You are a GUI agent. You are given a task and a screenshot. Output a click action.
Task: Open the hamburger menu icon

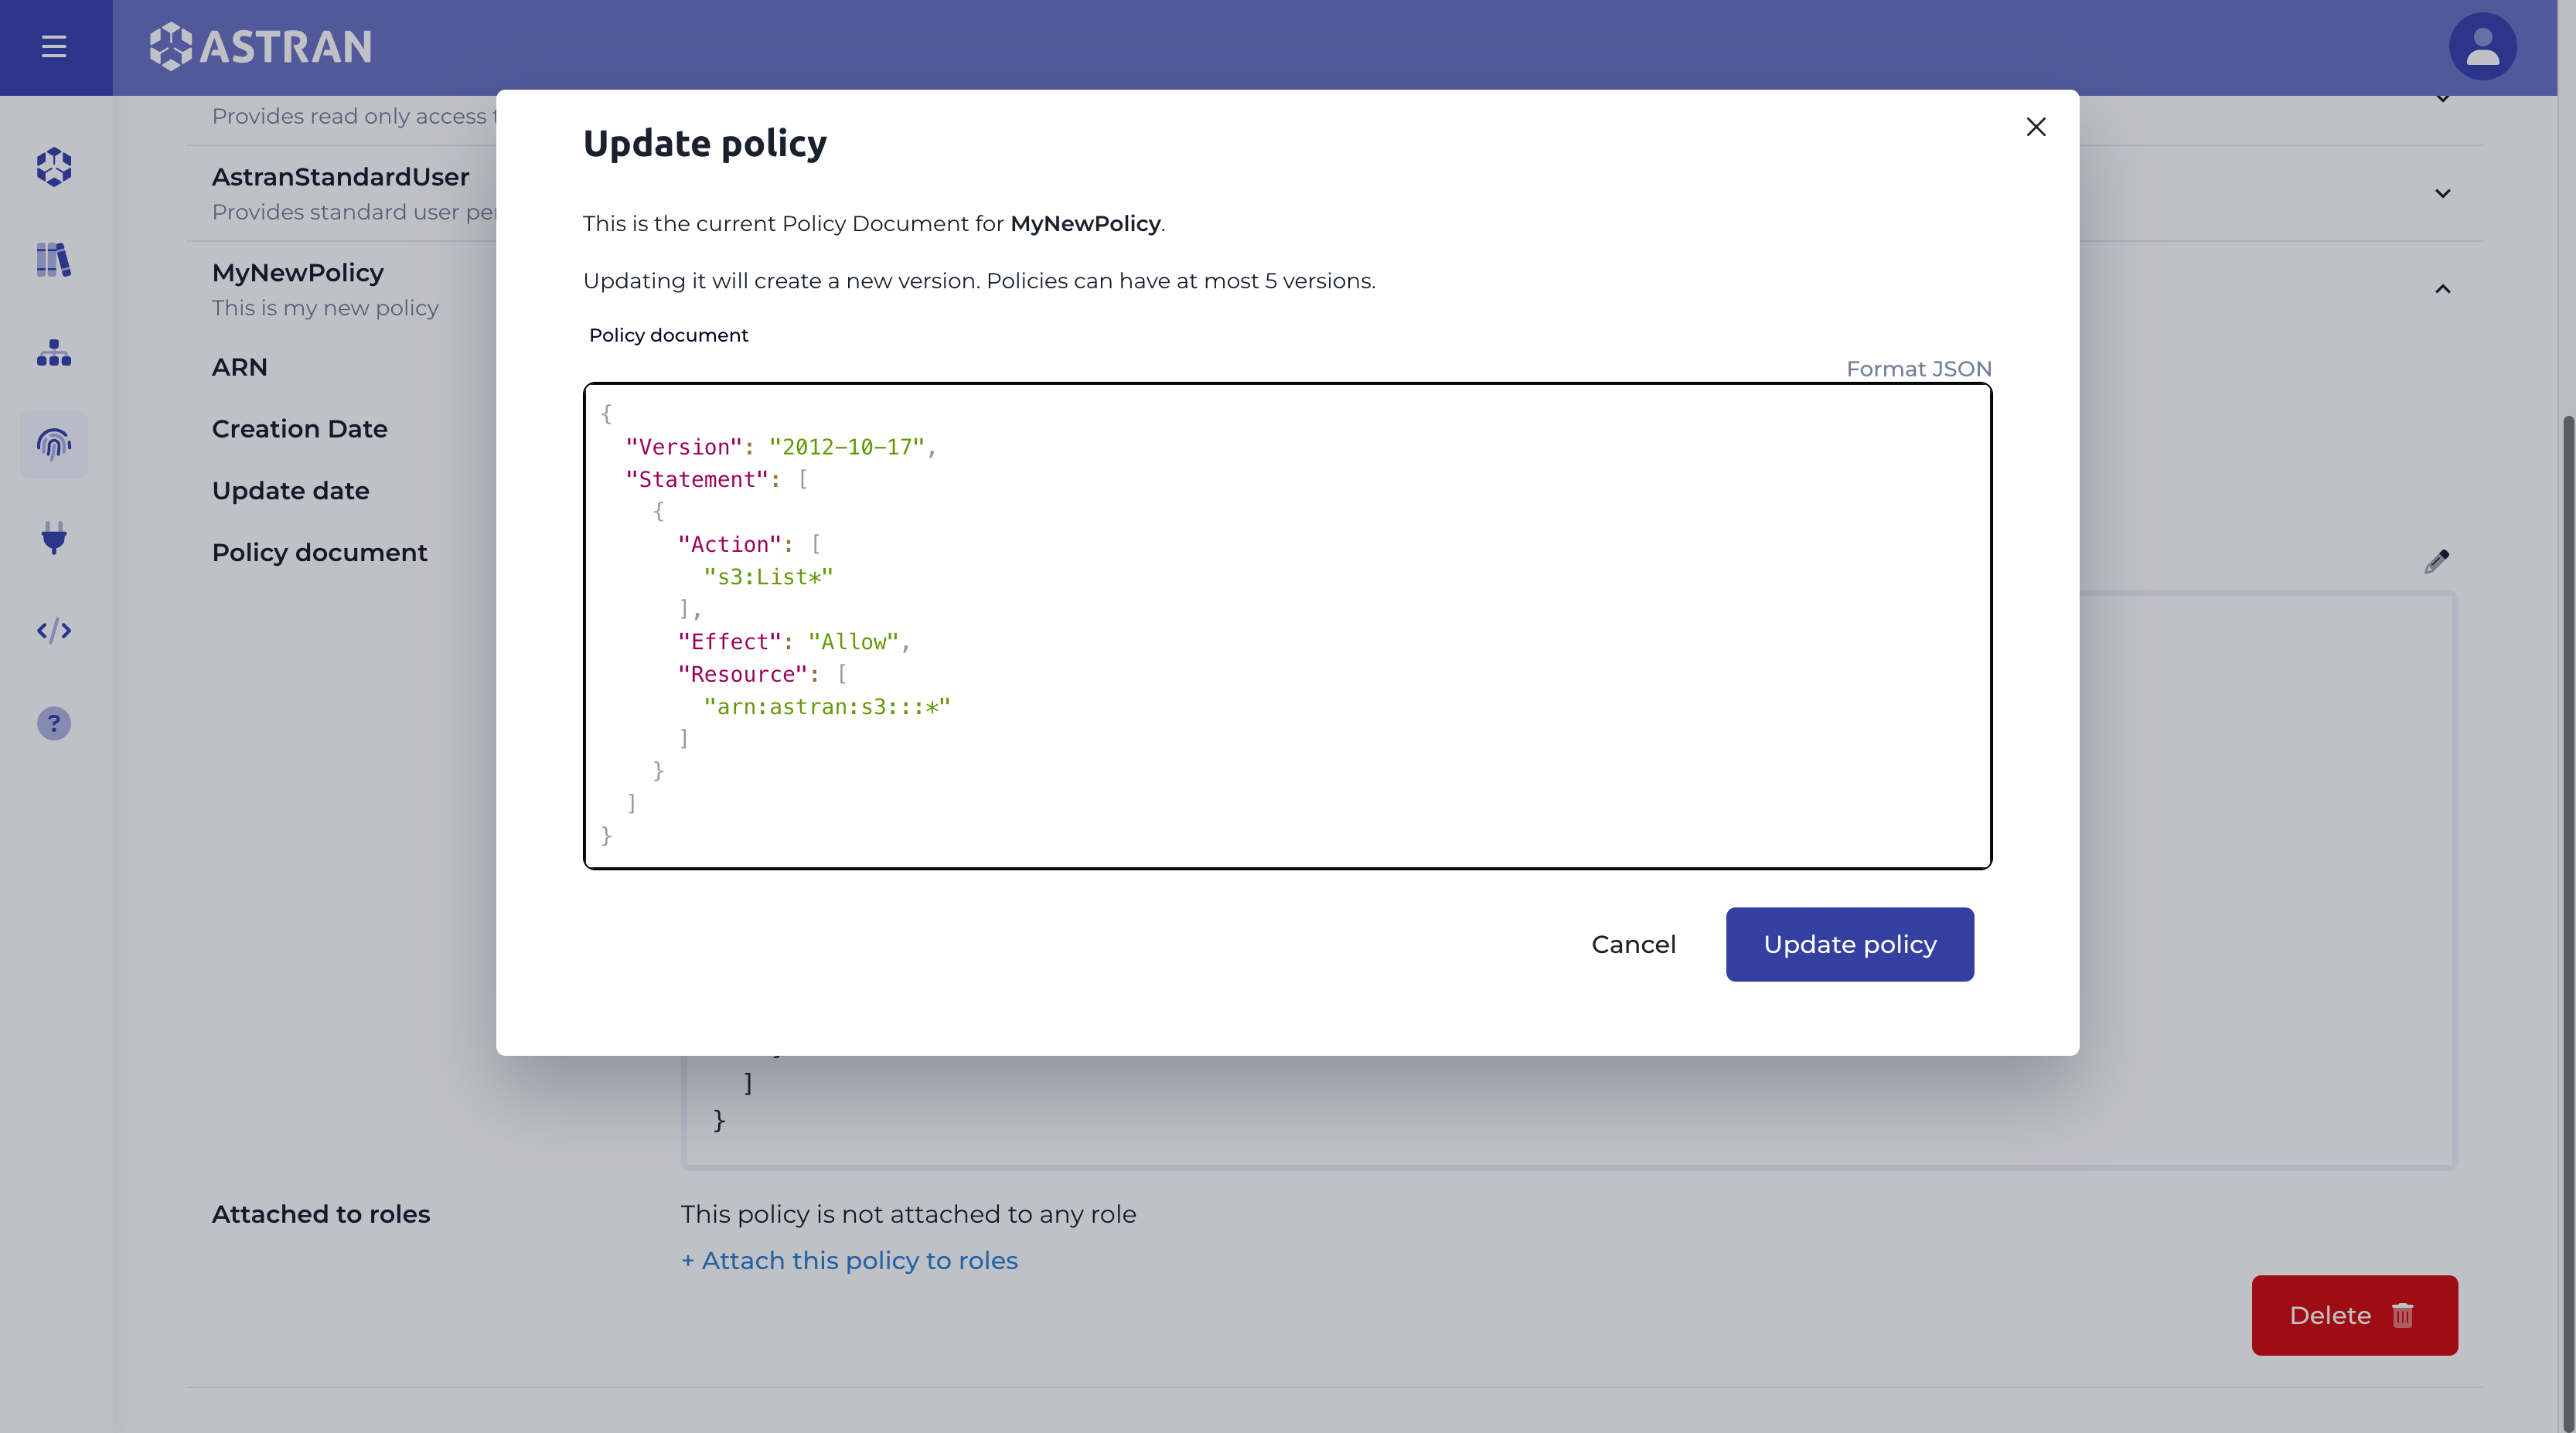click(53, 46)
